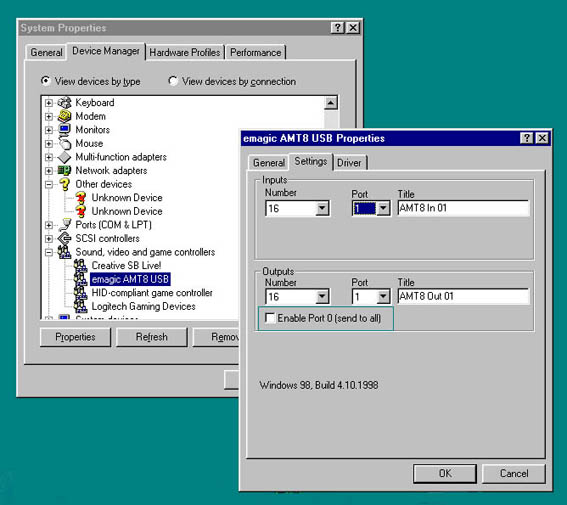This screenshot has height=505, width=567.
Task: Expand the SCSI controllers tree node
Action: [49, 239]
